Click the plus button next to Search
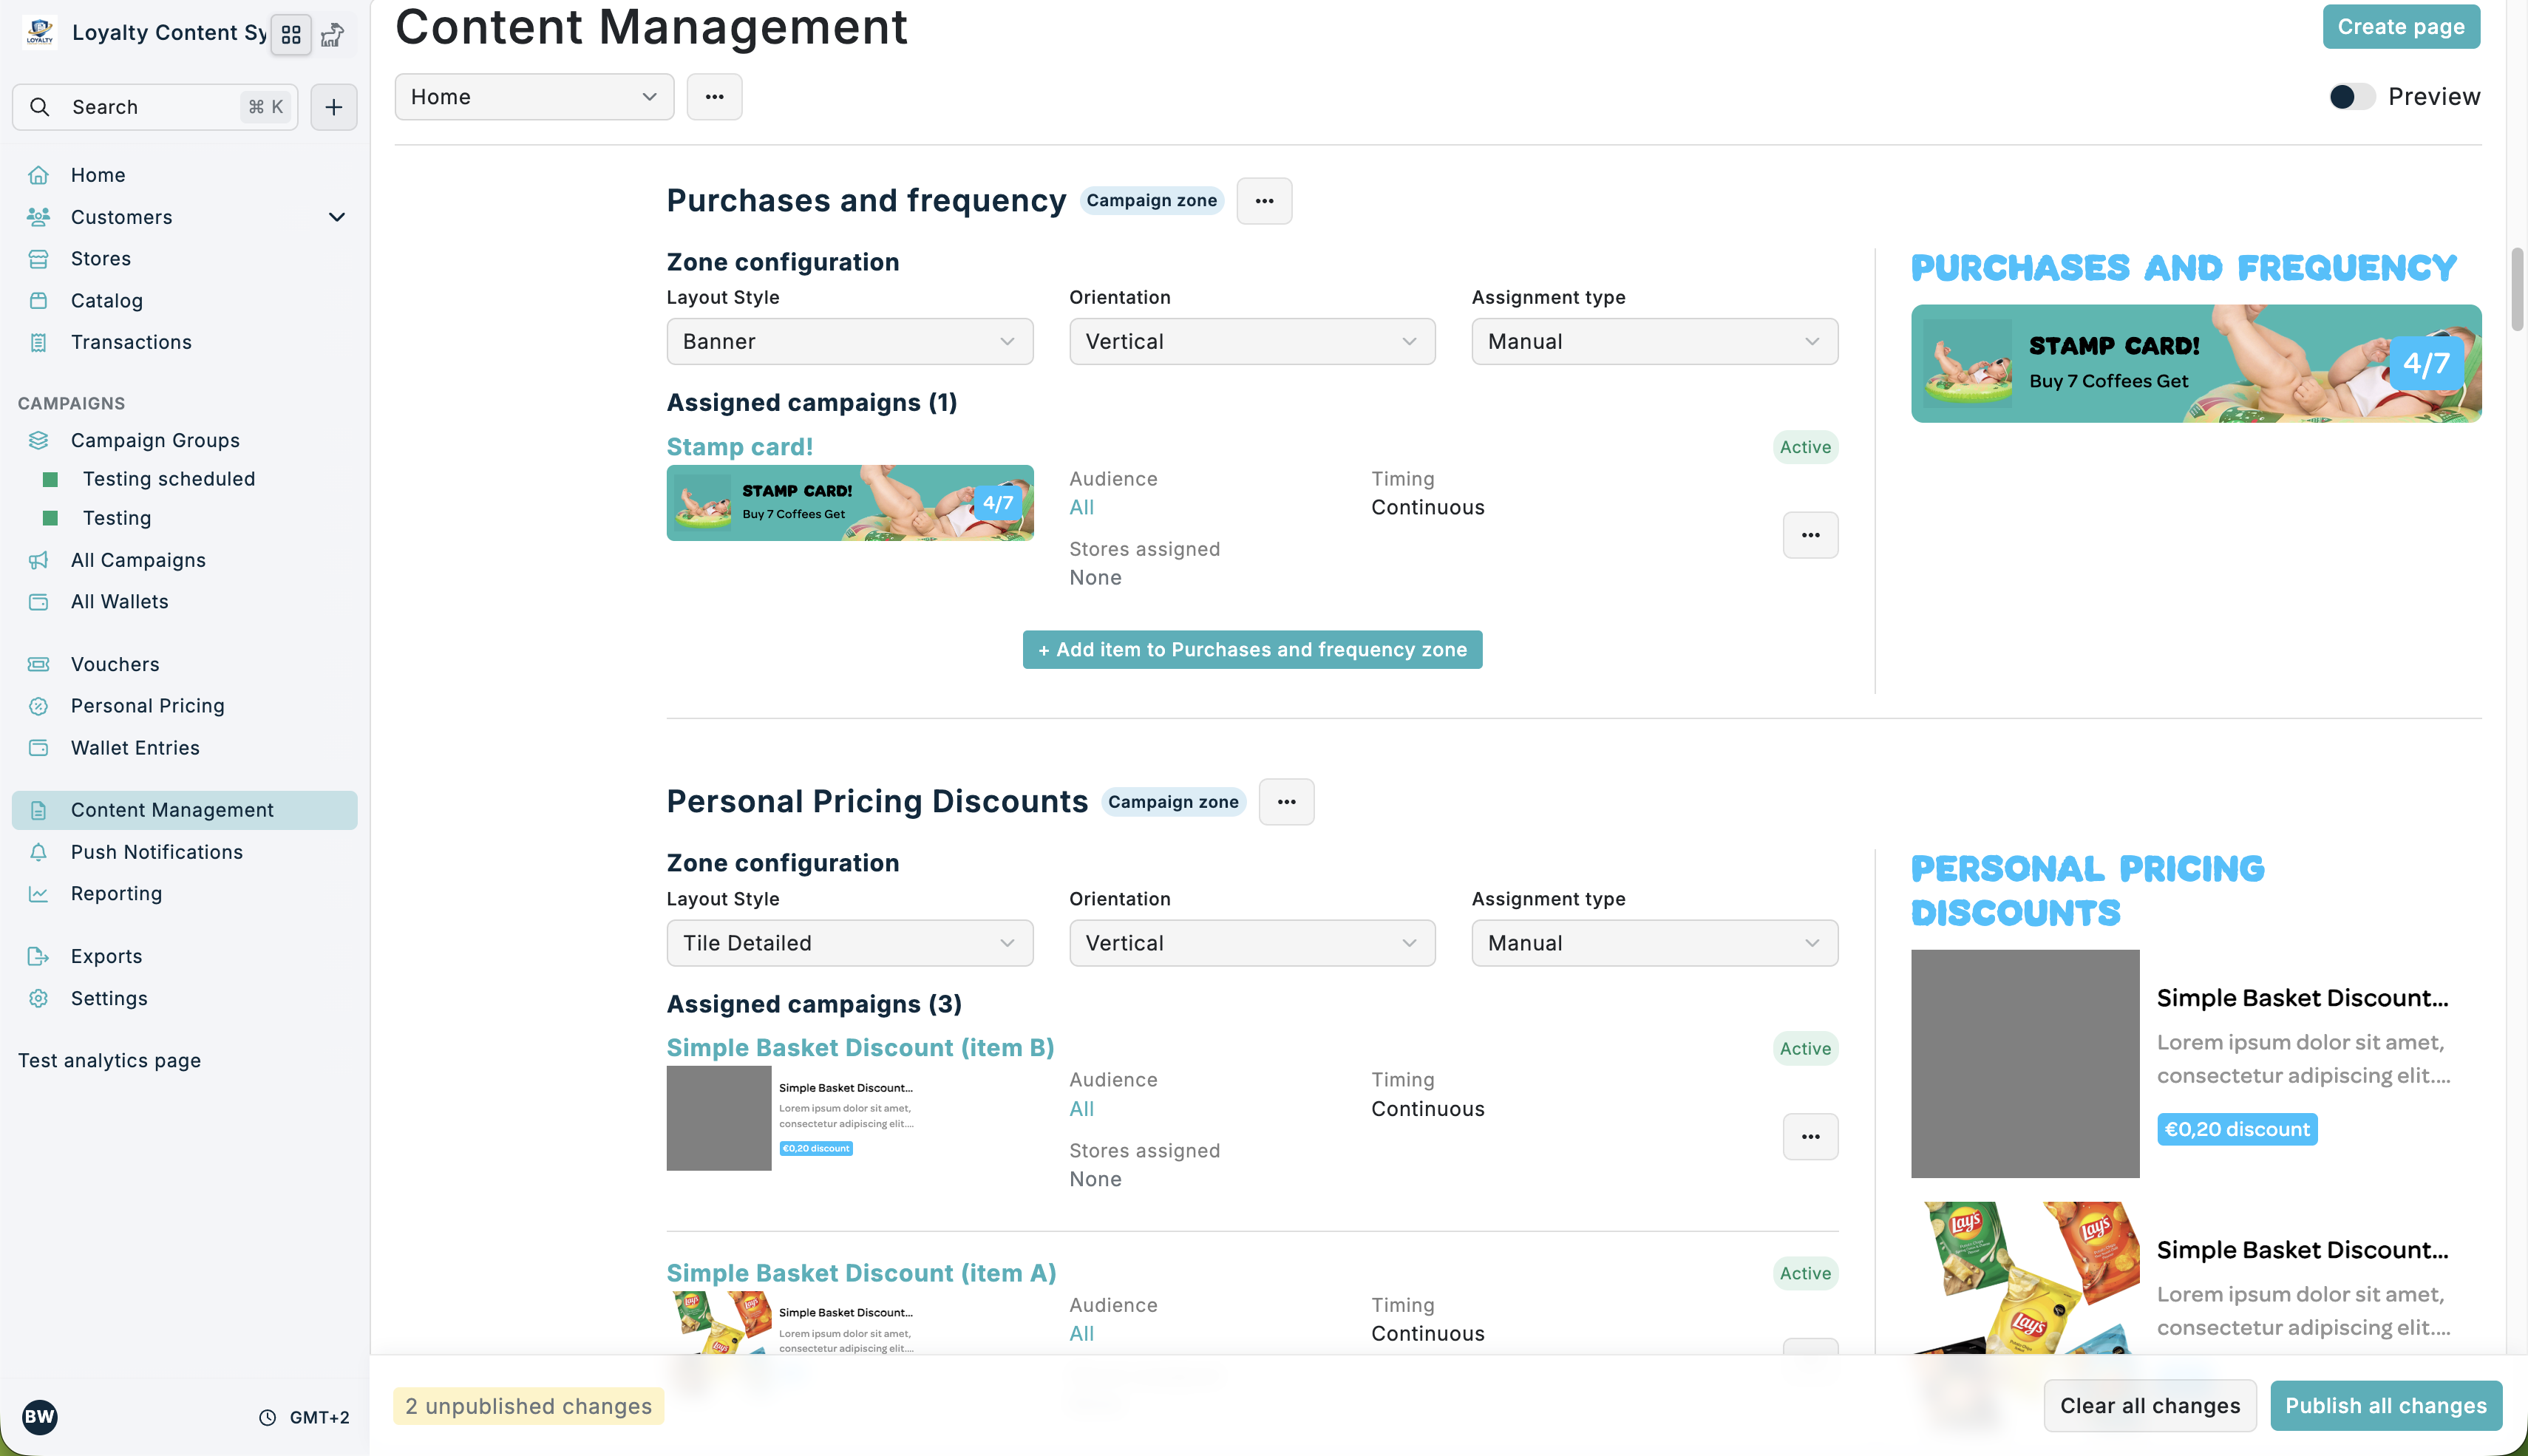The width and height of the screenshot is (2528, 1456). click(x=334, y=107)
